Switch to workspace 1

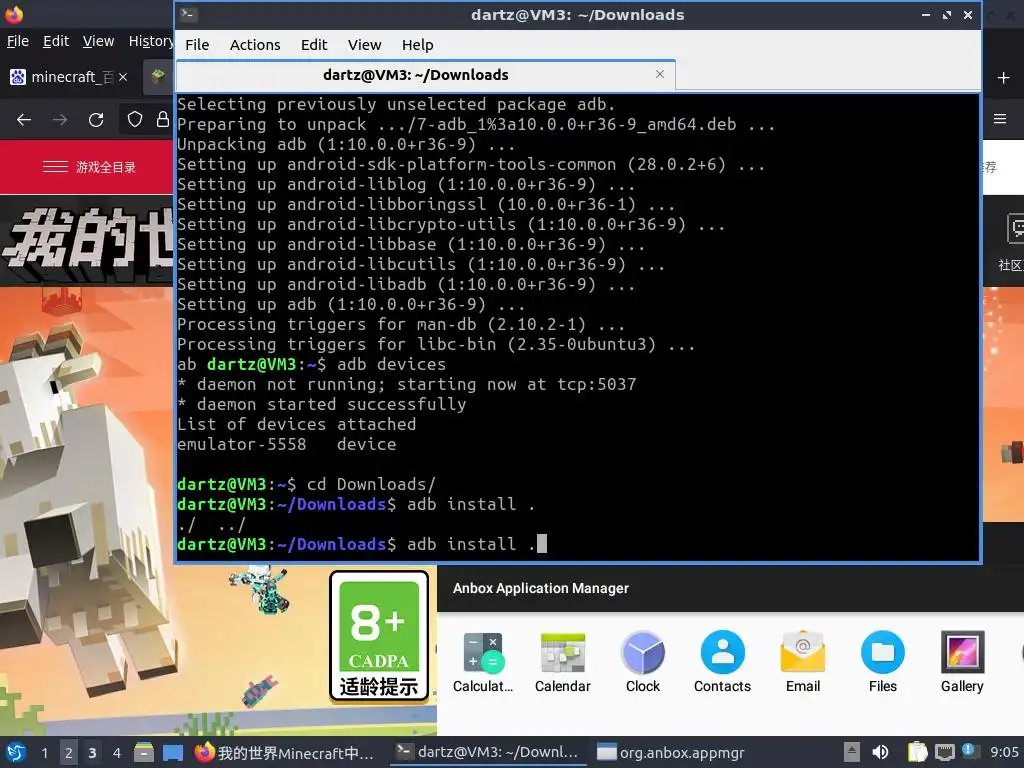[x=44, y=752]
